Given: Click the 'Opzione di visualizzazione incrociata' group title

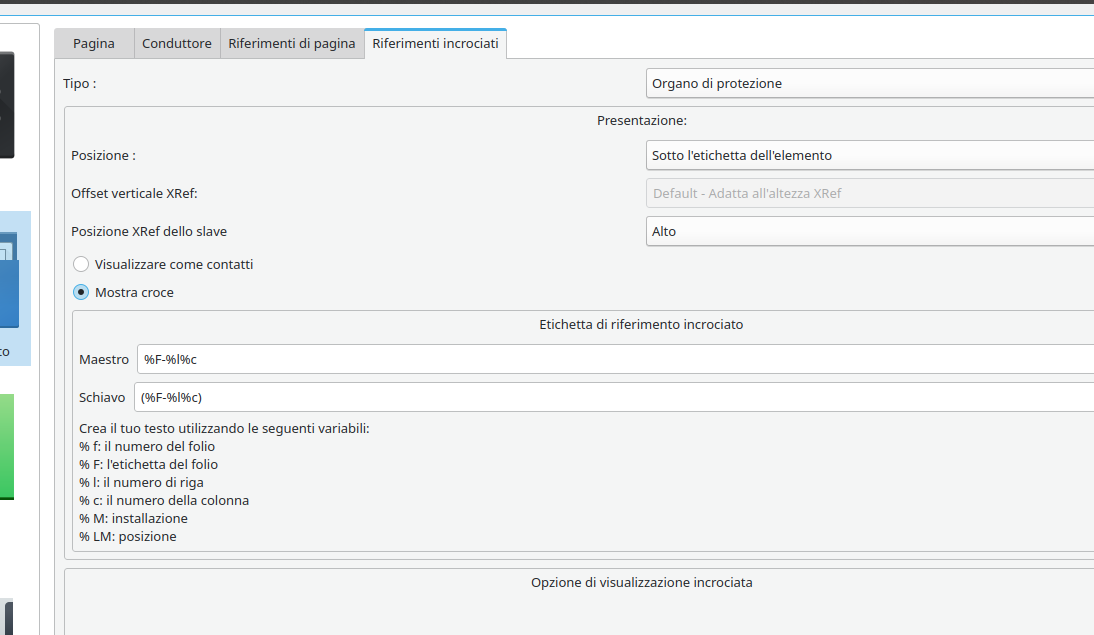Looking at the screenshot, I should click(641, 583).
